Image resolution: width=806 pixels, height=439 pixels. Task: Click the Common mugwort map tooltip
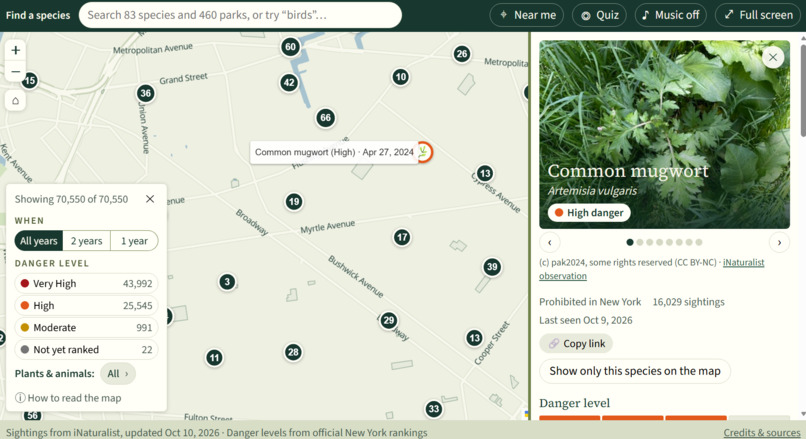[334, 152]
